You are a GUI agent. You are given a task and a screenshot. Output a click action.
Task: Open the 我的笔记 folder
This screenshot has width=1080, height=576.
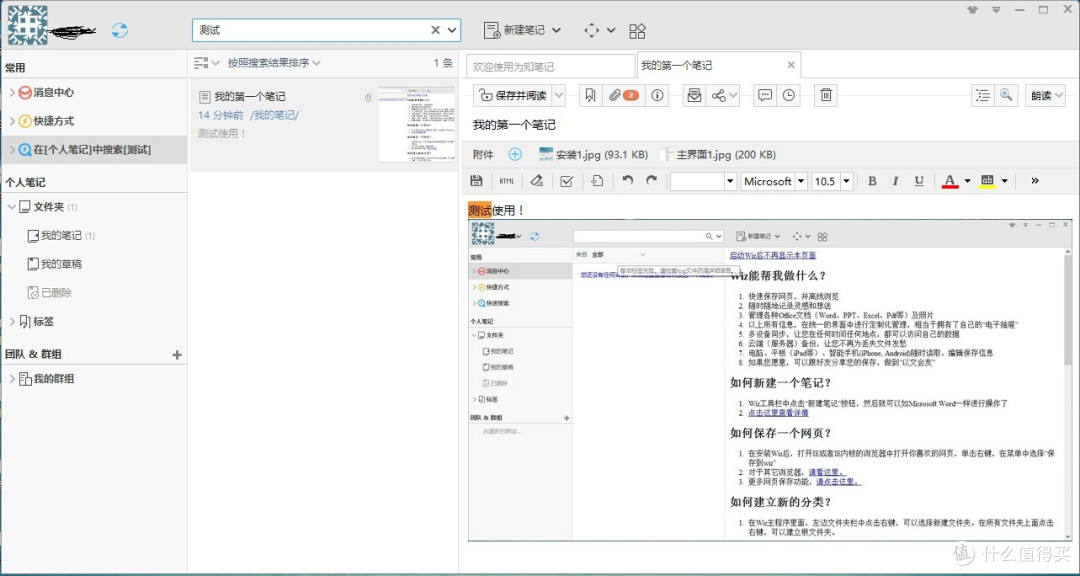coord(61,236)
